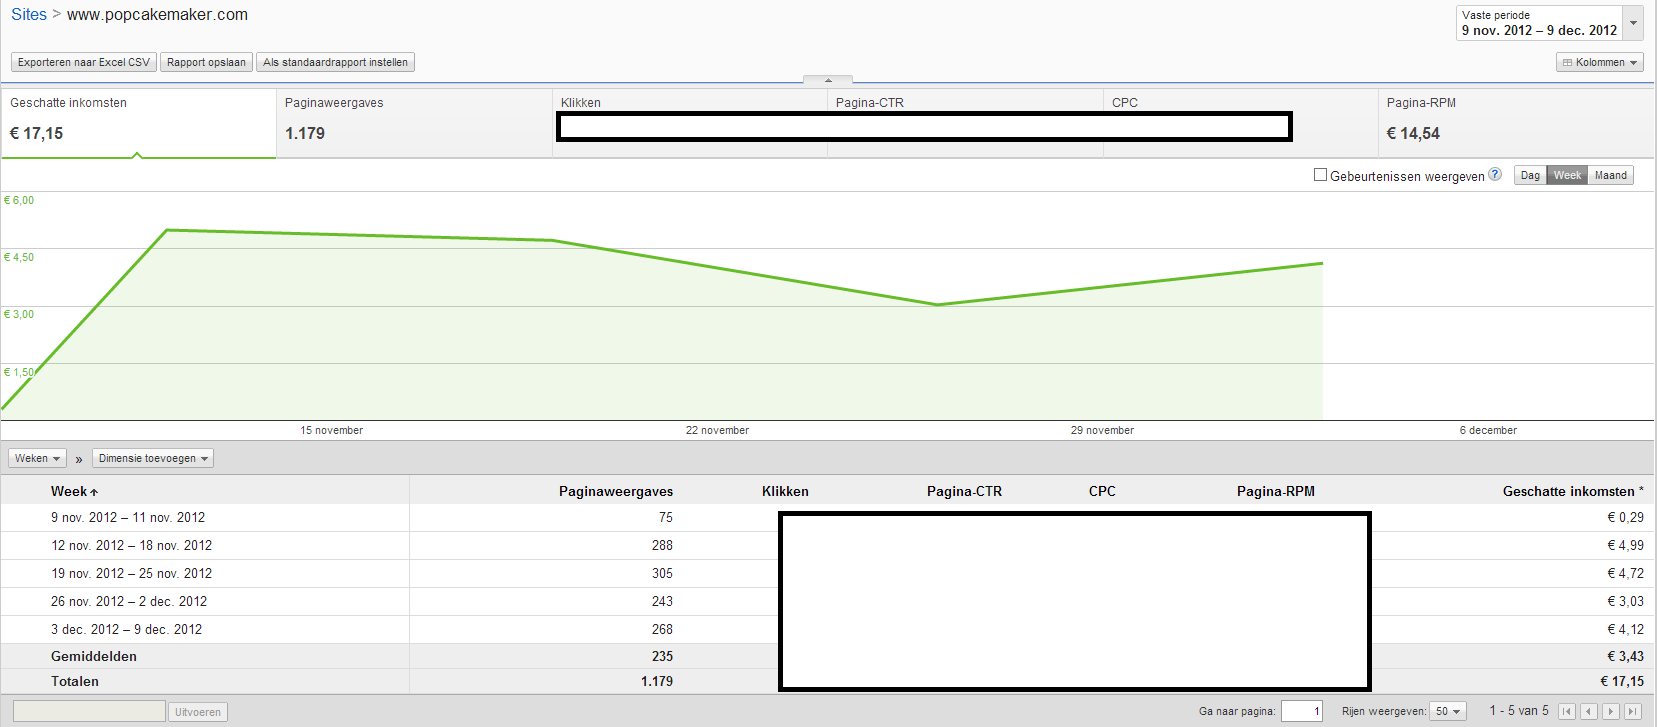Click the € 4,99 income value
1657x727 pixels.
click(1625, 545)
